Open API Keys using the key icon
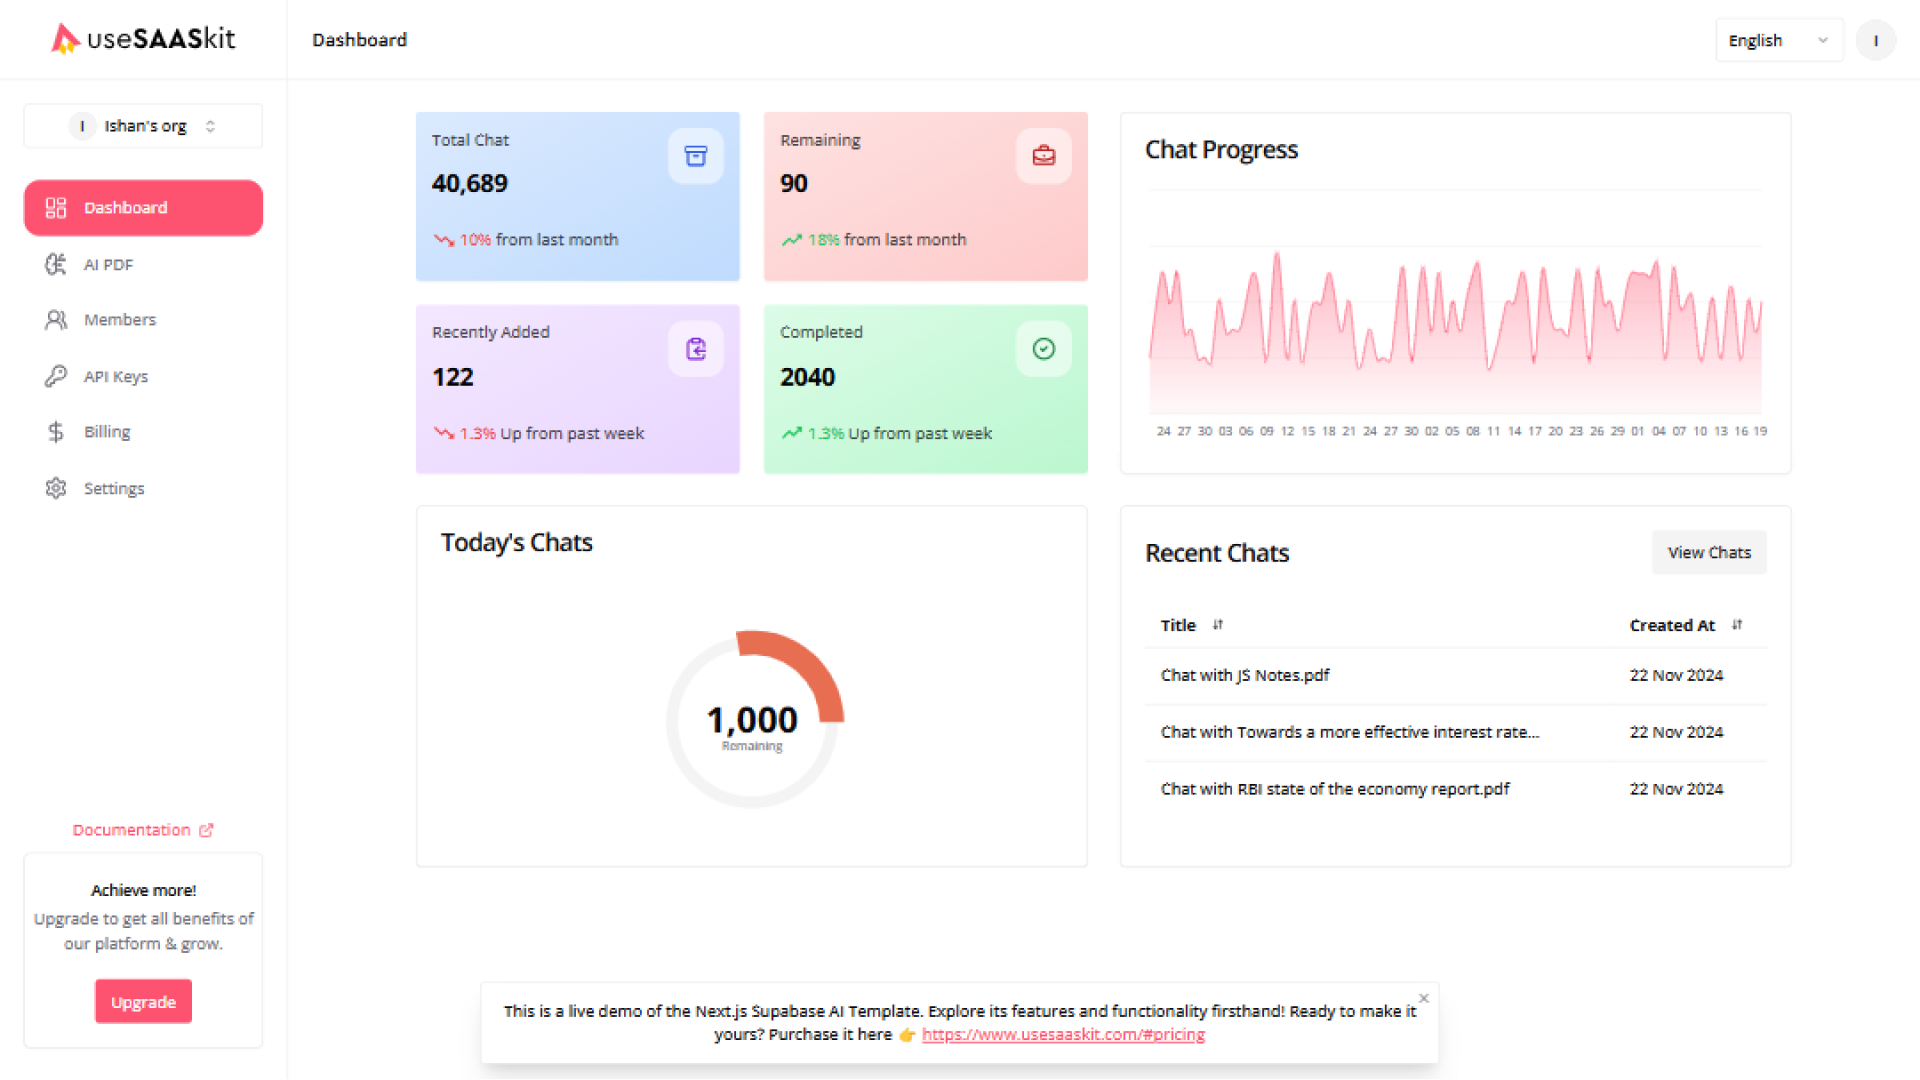The width and height of the screenshot is (1920, 1080). click(x=57, y=375)
